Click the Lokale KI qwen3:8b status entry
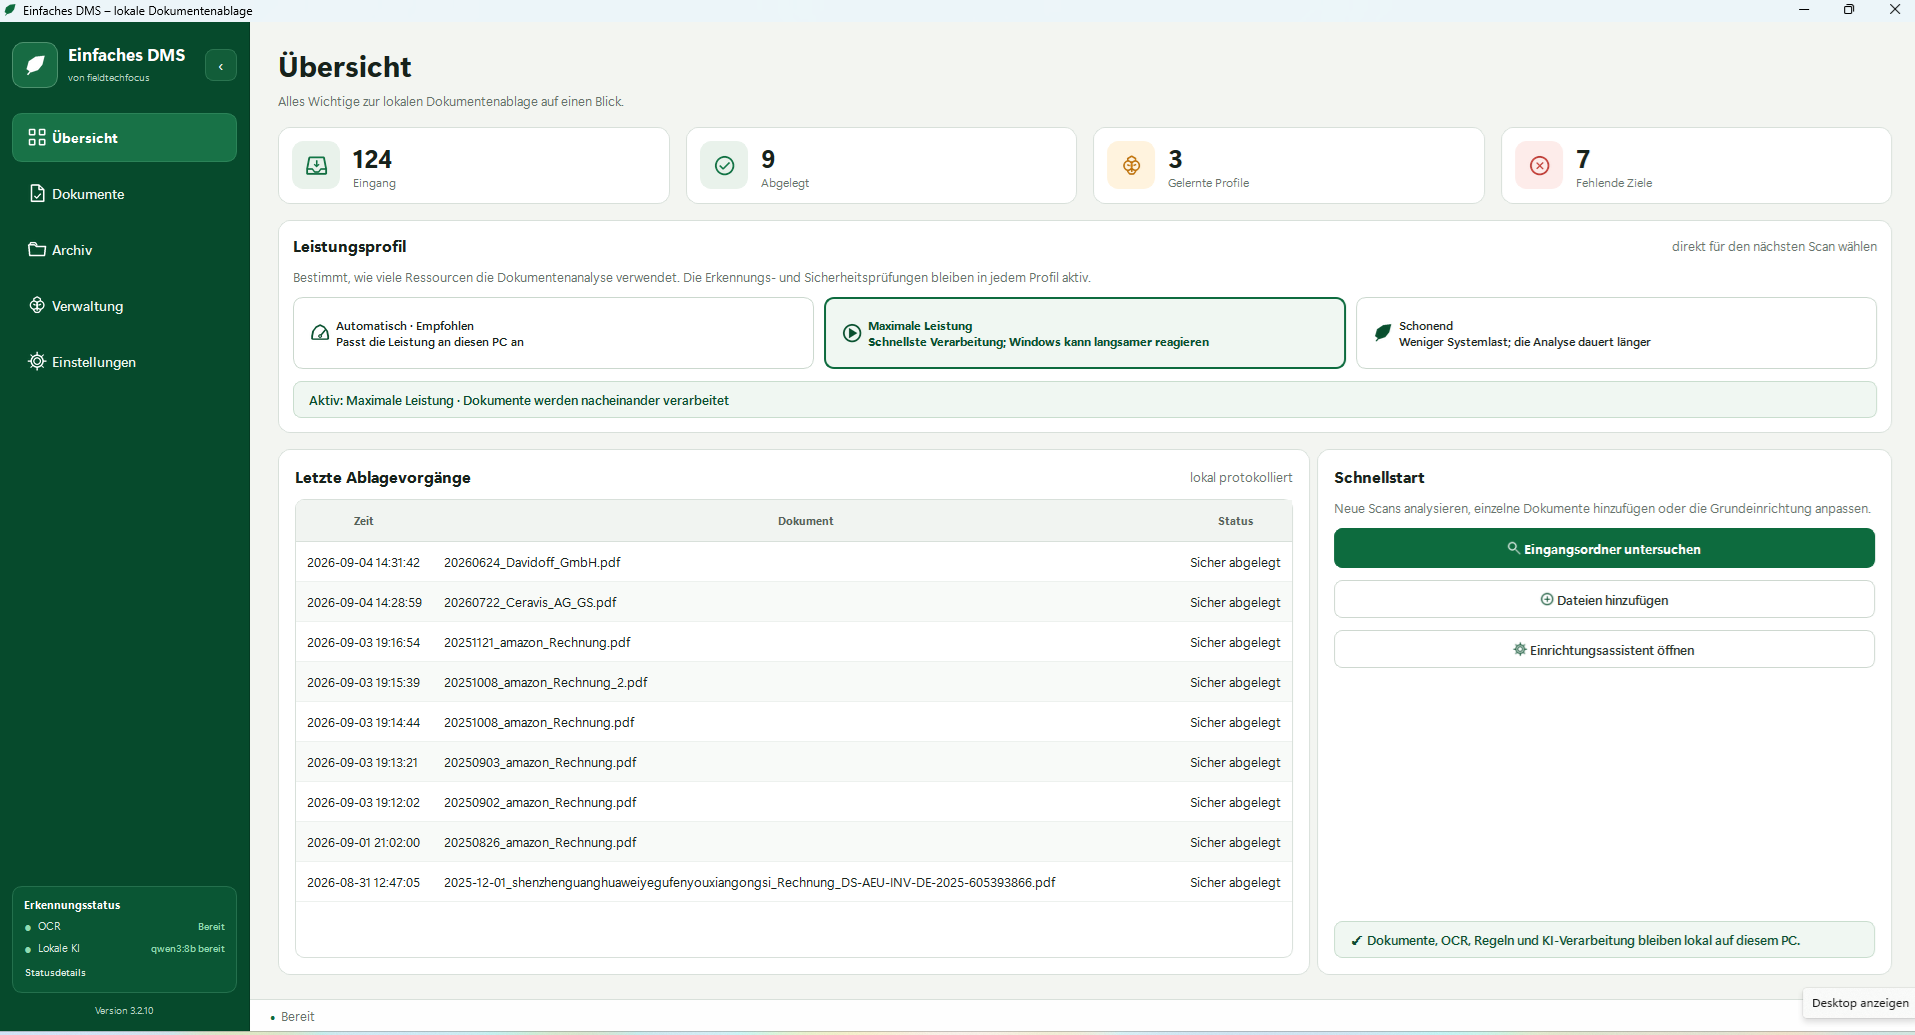 click(125, 949)
